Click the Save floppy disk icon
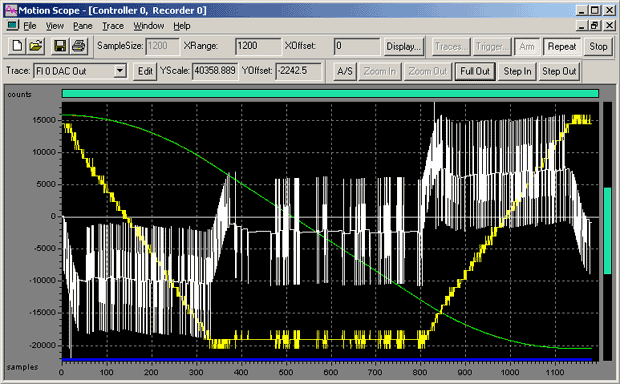 (60, 46)
